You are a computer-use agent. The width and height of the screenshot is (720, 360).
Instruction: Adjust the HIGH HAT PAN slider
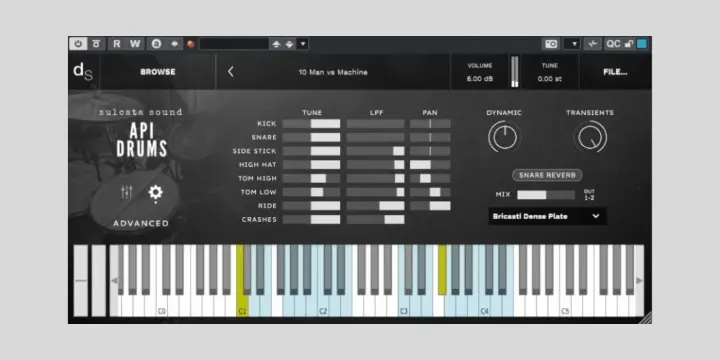click(x=430, y=164)
